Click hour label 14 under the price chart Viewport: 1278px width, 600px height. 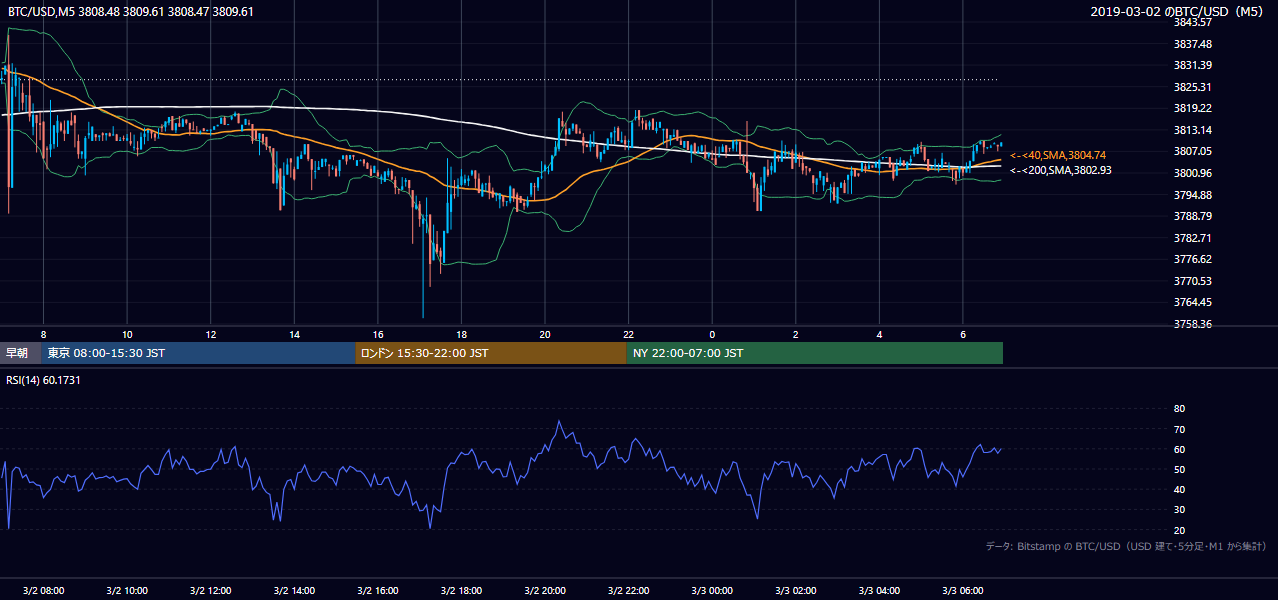coord(294,334)
